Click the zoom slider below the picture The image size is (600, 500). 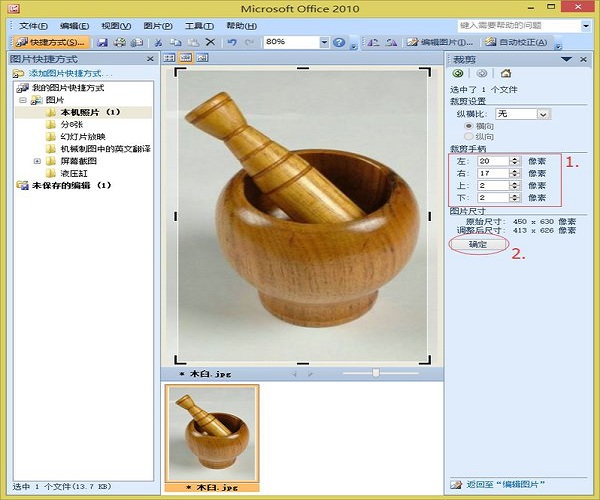(376, 373)
